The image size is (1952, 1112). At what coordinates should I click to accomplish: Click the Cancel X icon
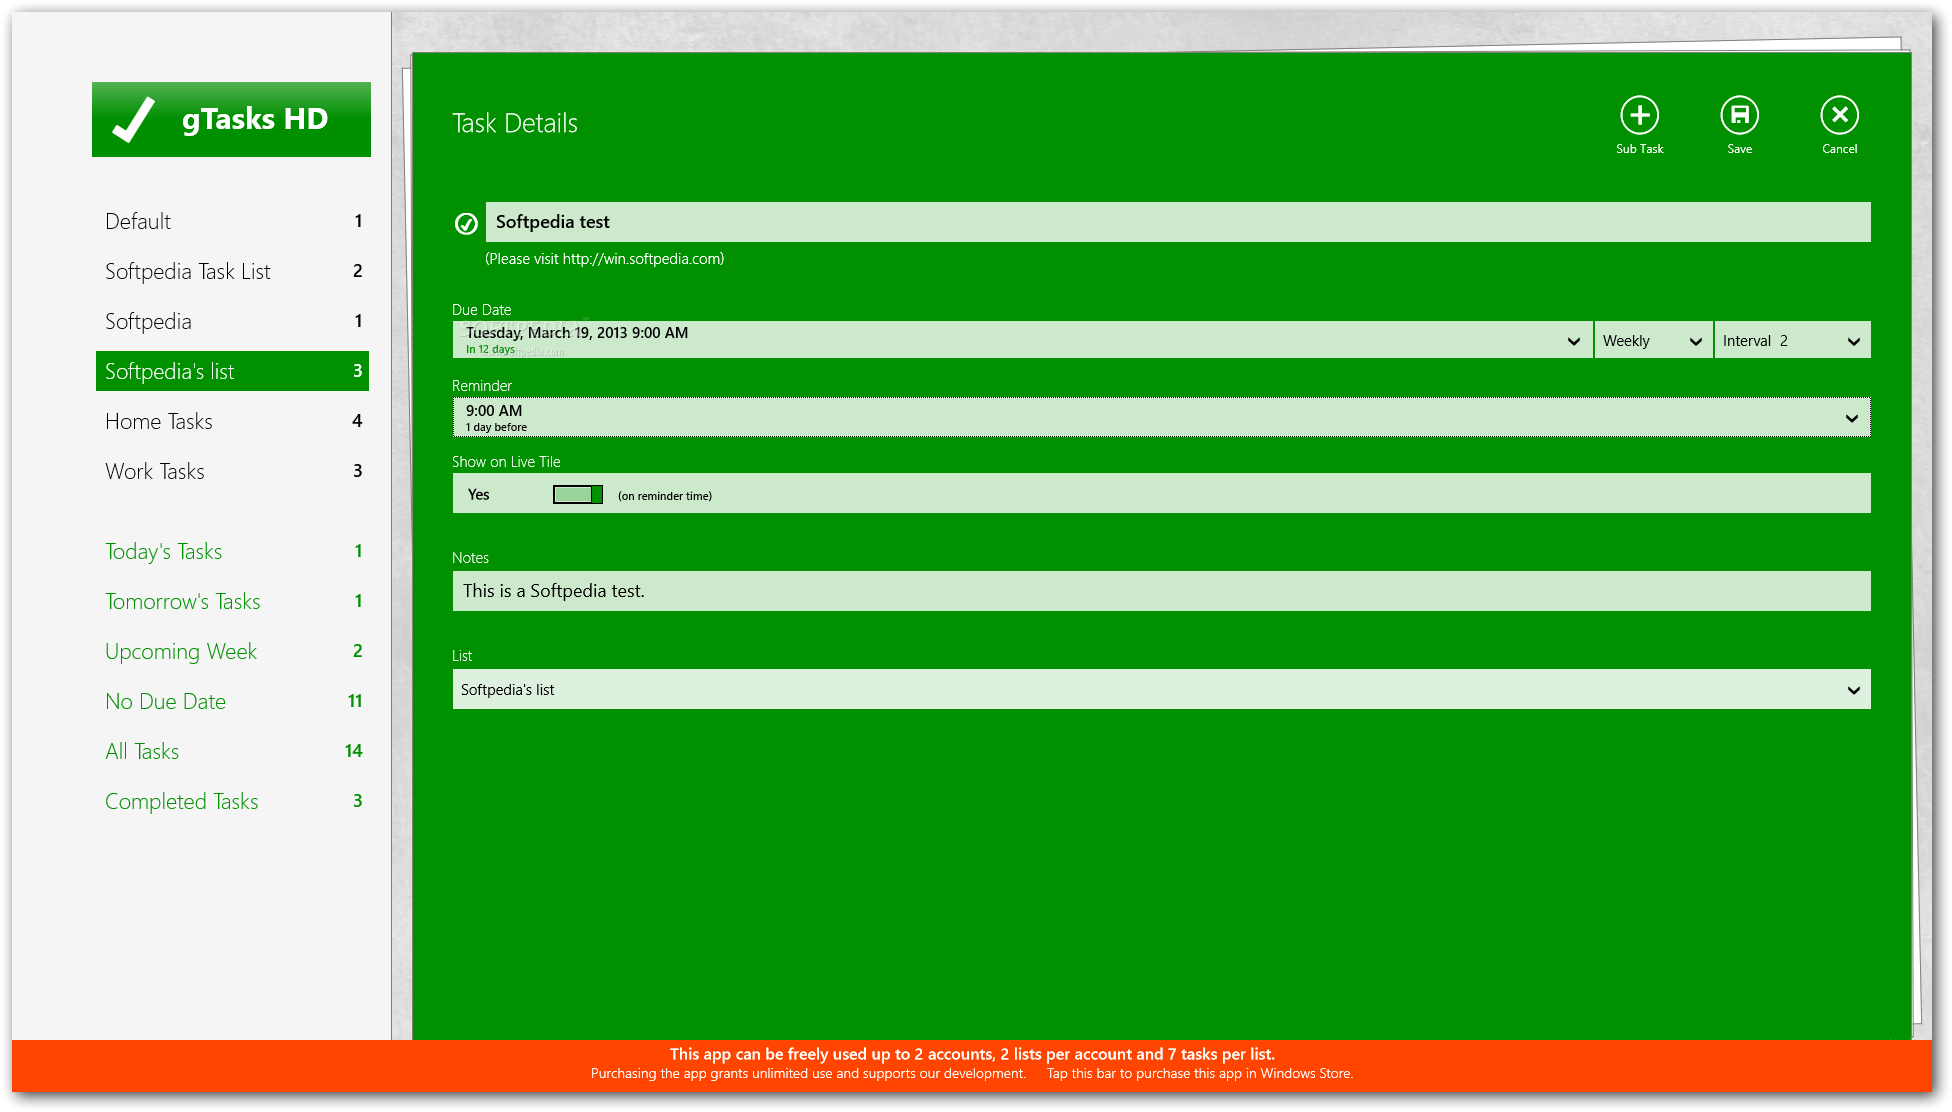click(1839, 116)
